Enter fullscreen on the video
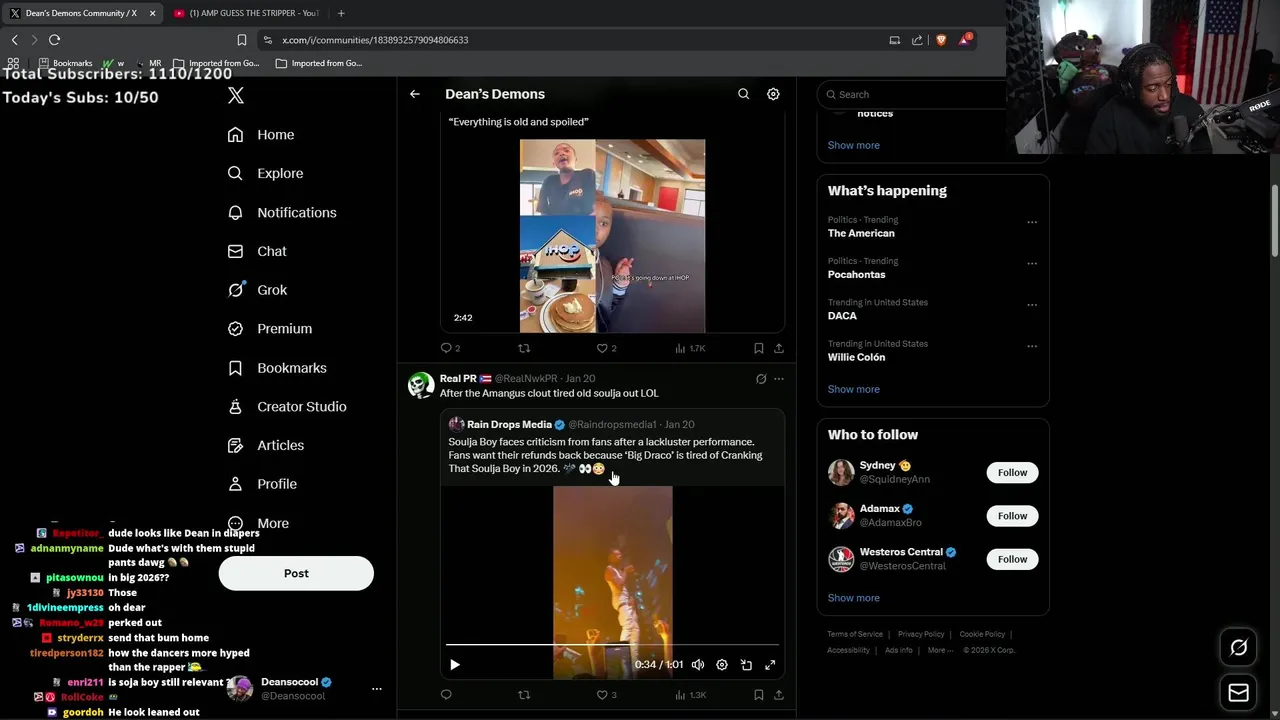Screen dimensions: 1280x720 click(x=770, y=665)
